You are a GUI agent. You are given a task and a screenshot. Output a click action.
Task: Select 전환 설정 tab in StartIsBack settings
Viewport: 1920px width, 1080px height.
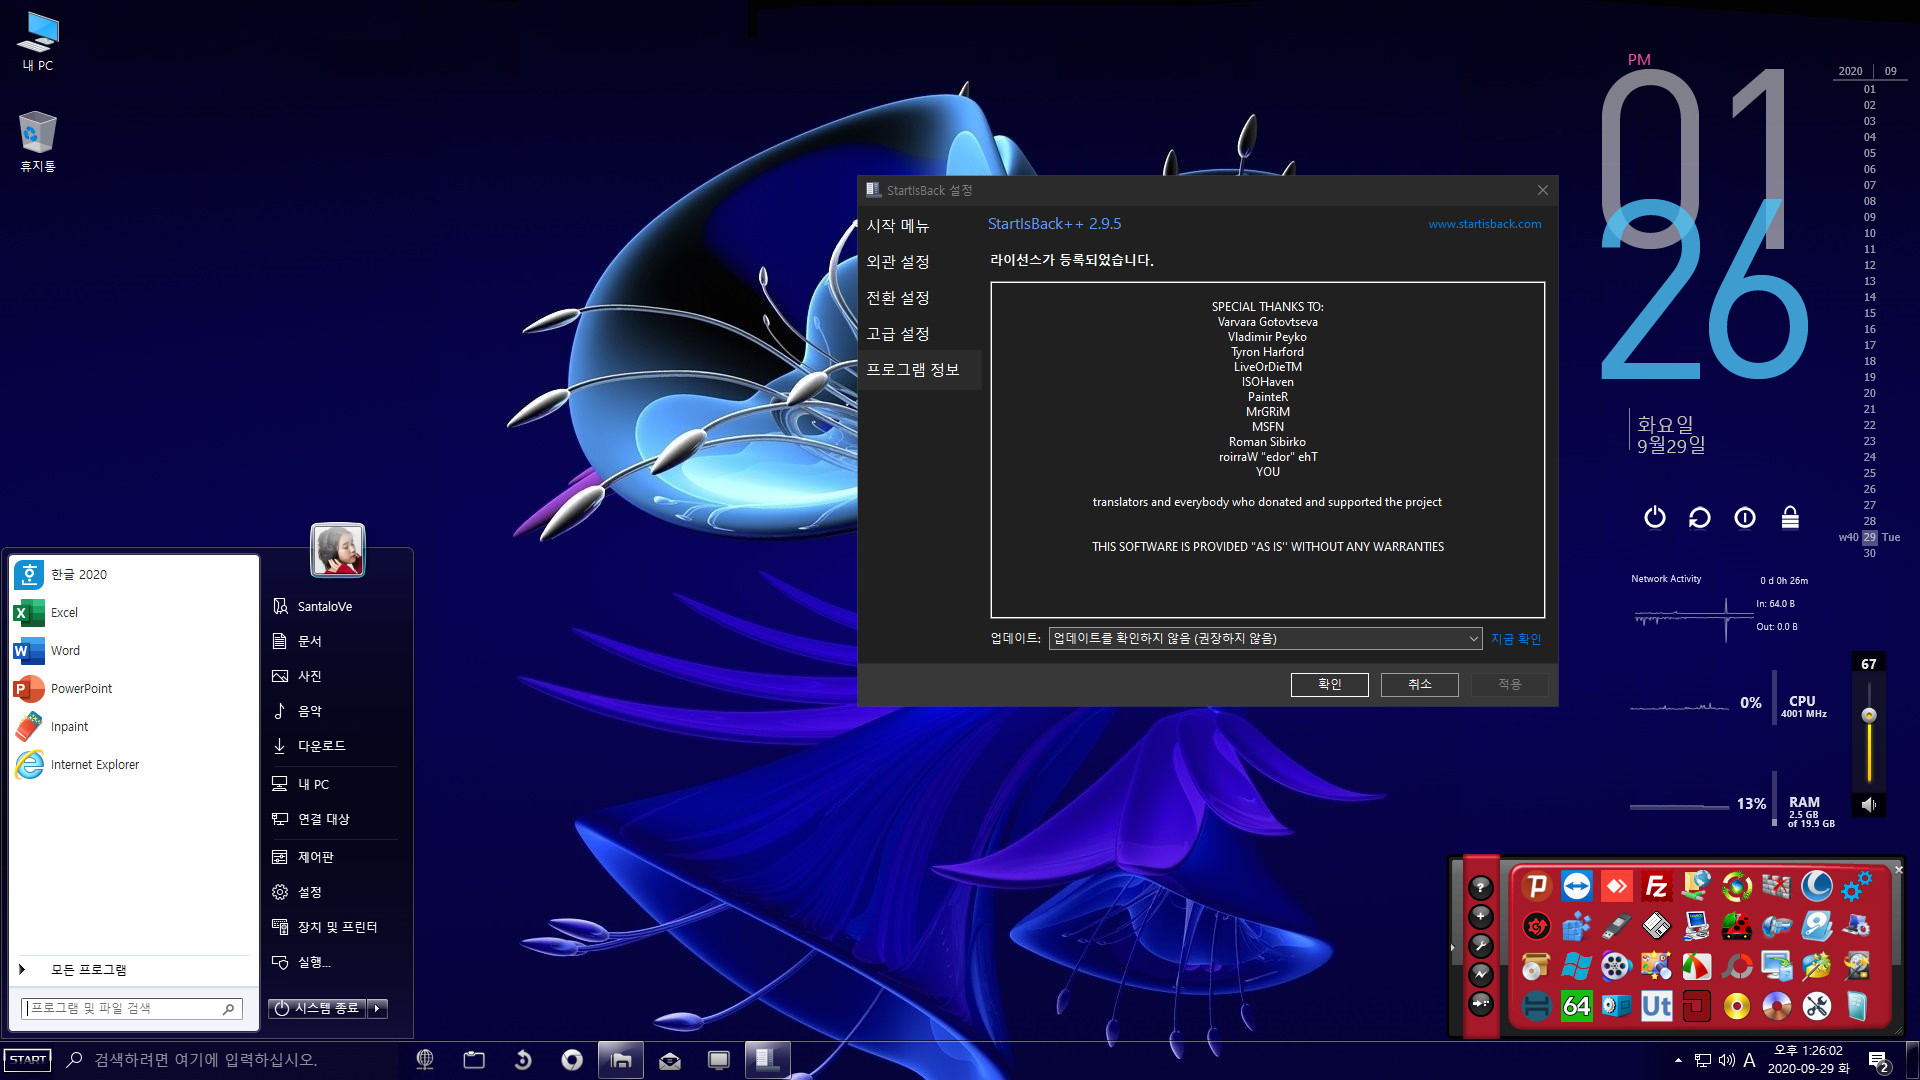[898, 298]
